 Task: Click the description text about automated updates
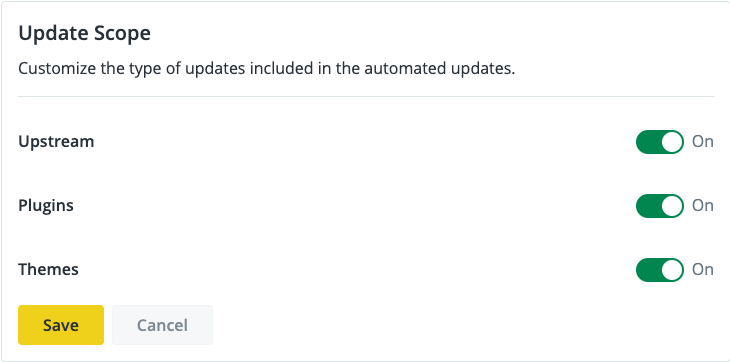click(267, 69)
